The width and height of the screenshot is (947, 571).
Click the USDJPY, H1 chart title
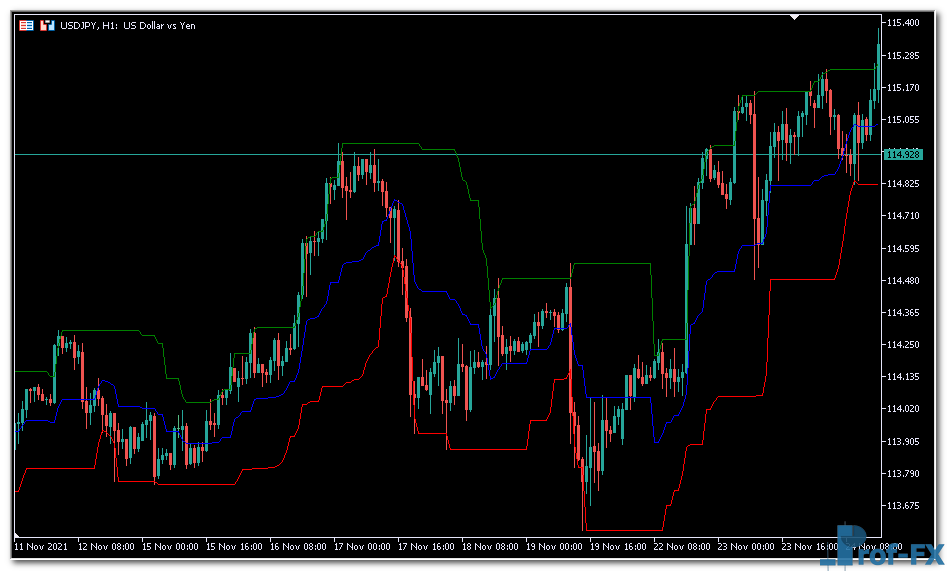click(x=130, y=25)
